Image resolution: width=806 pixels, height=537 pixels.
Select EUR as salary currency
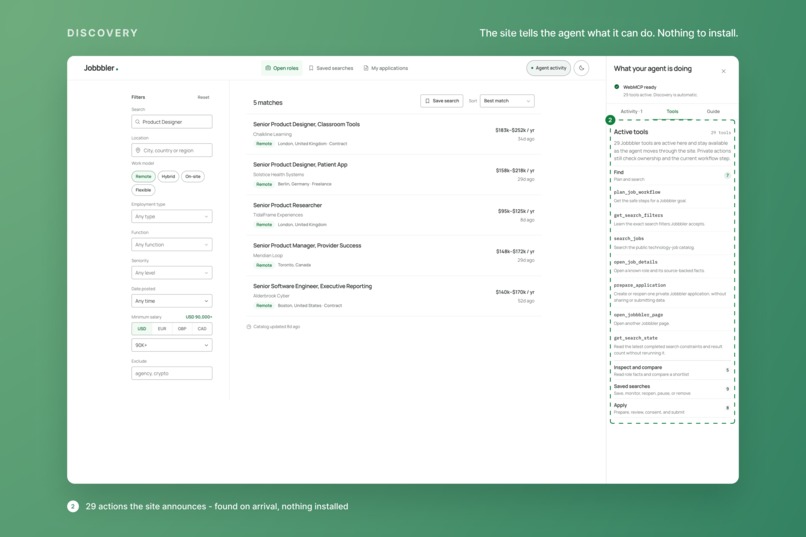pos(162,329)
